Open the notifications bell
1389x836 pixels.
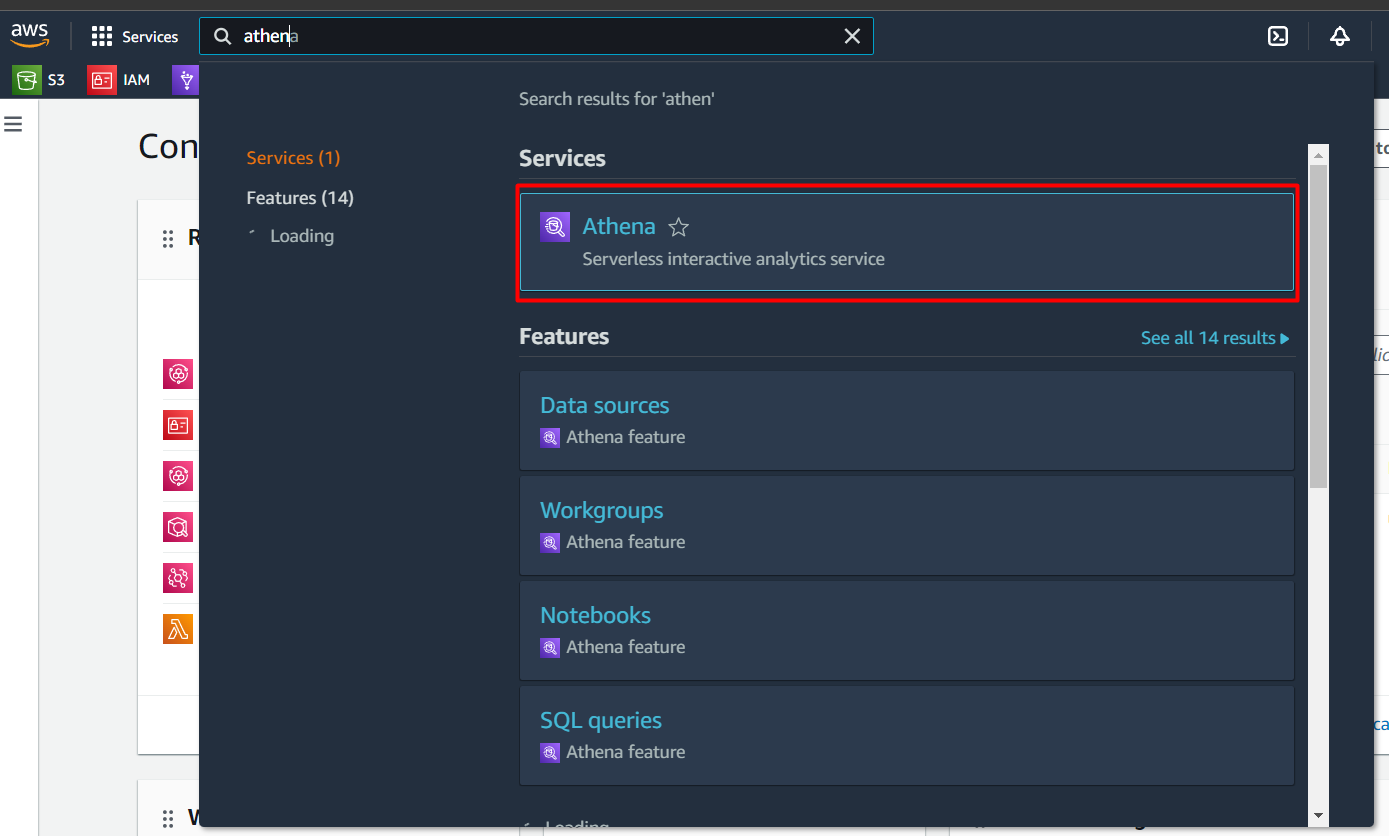tap(1339, 35)
